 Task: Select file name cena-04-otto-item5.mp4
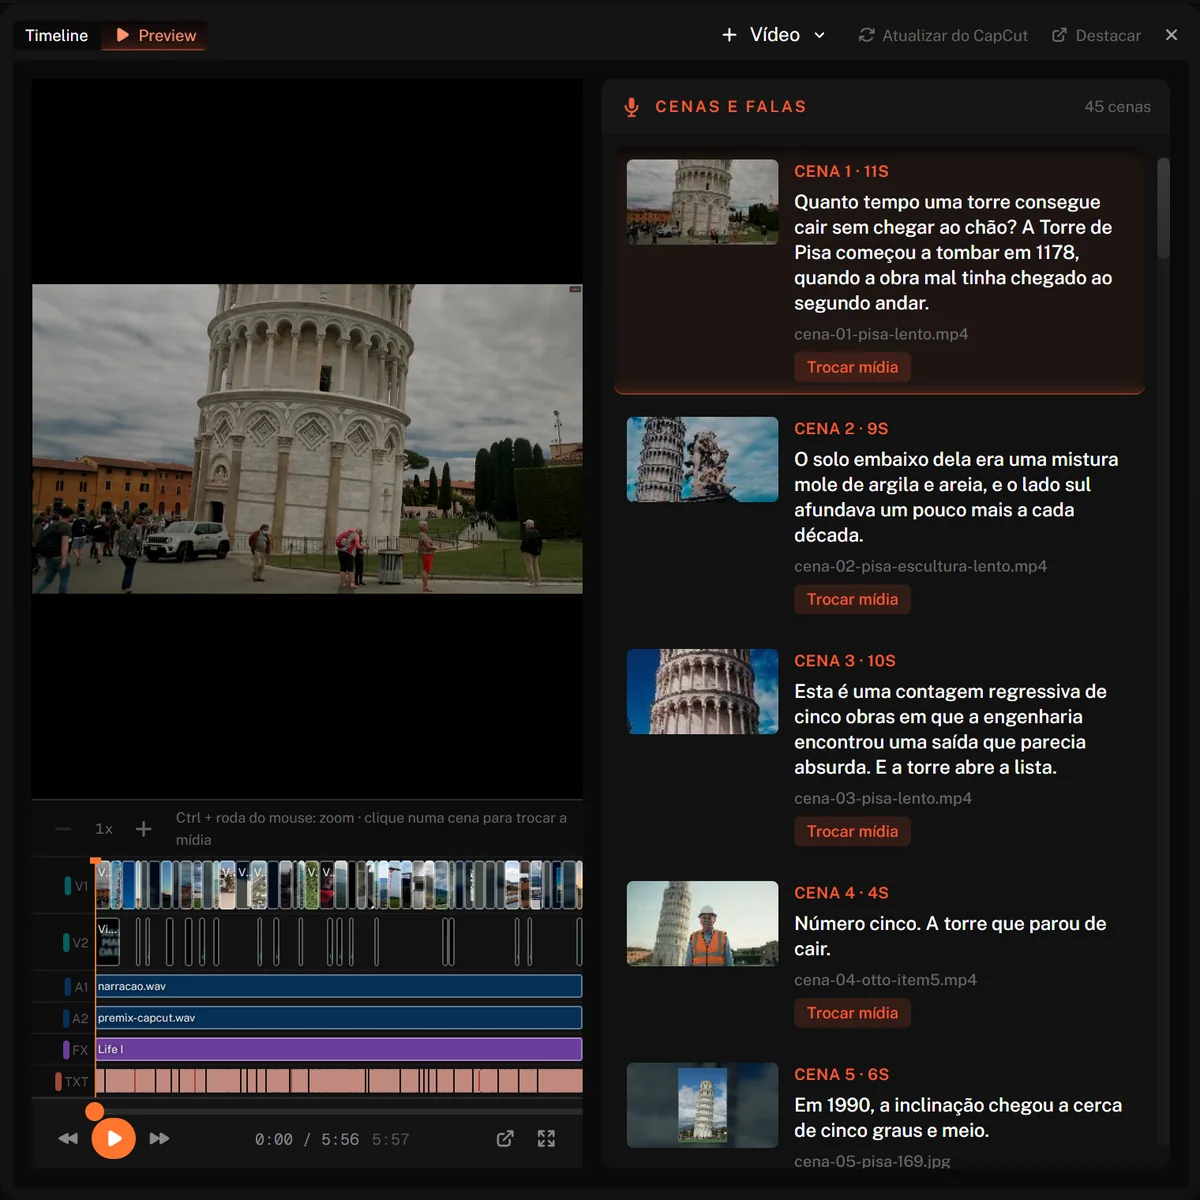(885, 980)
